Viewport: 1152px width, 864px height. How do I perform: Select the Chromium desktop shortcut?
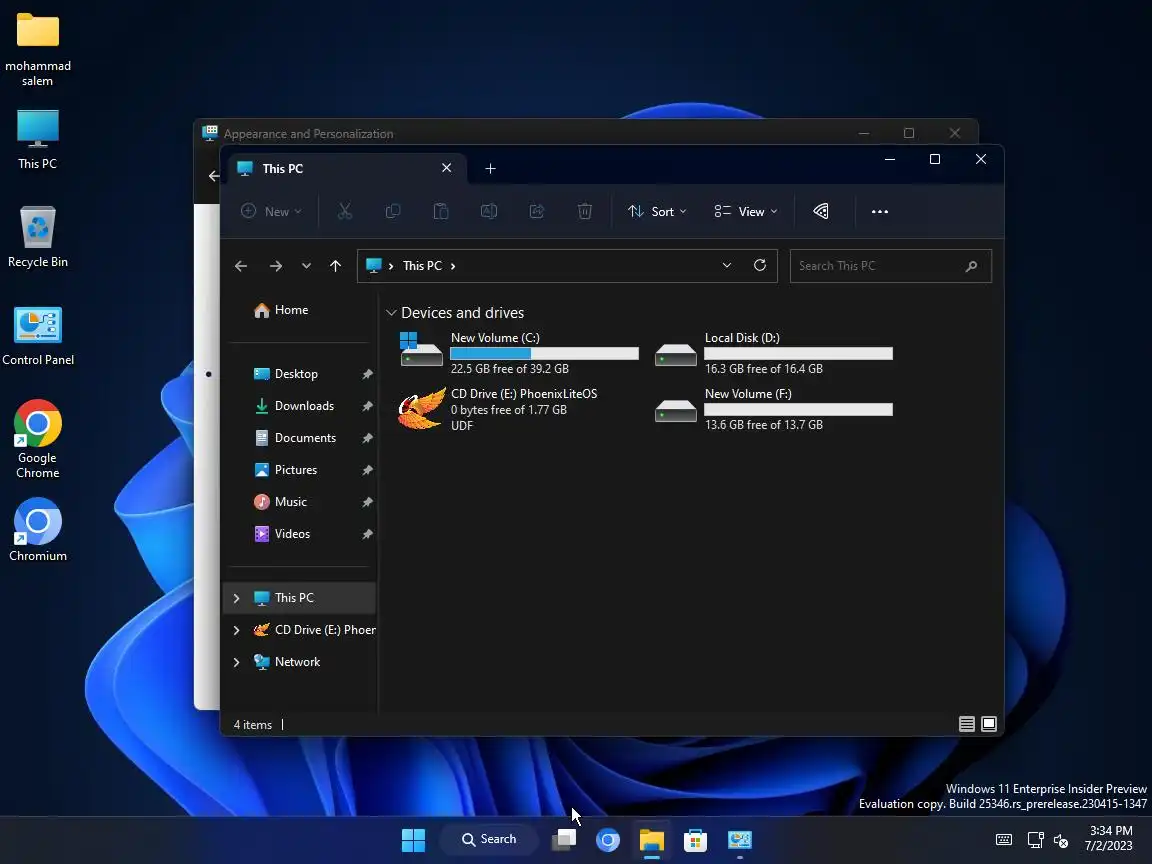tap(37, 530)
